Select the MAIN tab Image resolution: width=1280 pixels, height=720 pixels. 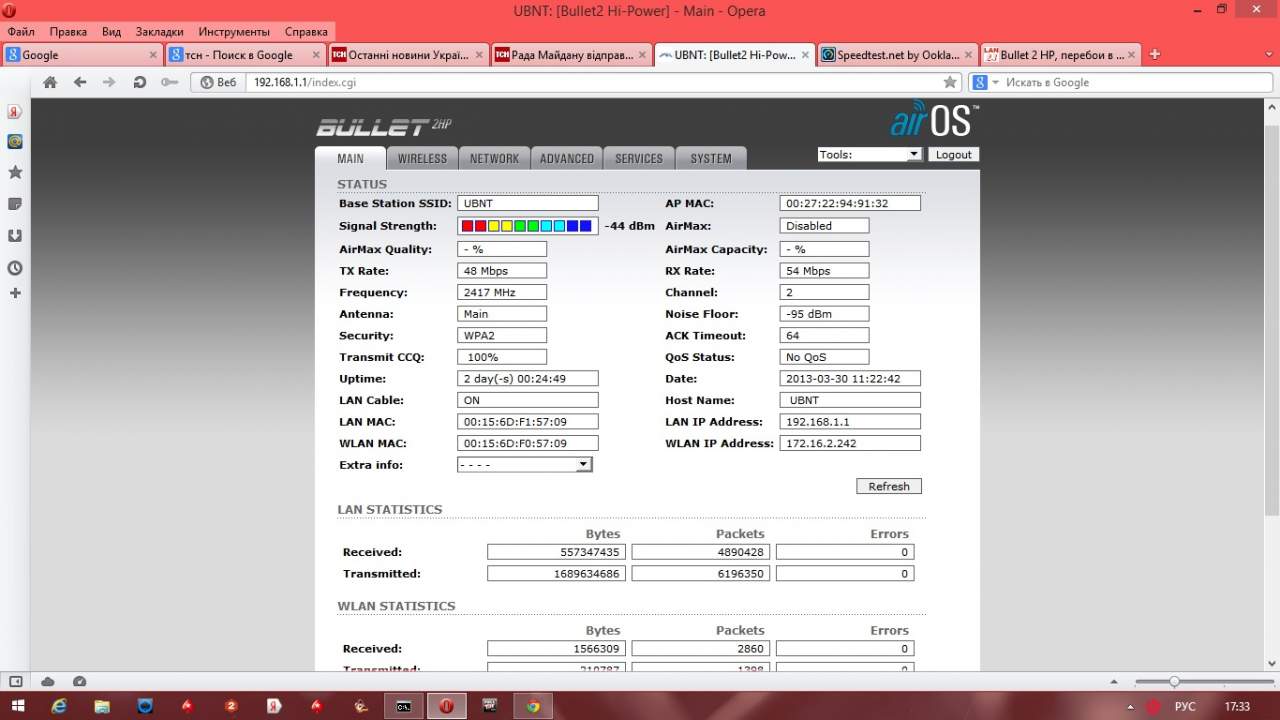click(x=350, y=158)
